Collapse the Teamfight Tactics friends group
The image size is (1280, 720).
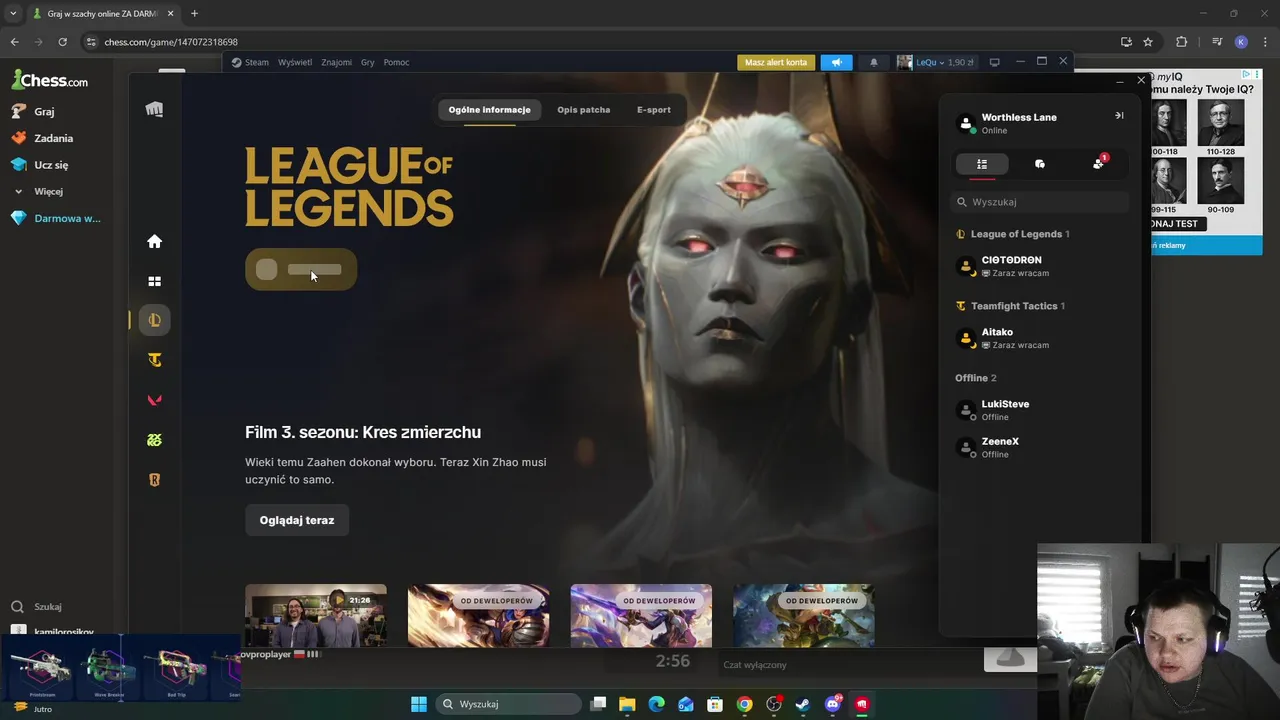(1010, 306)
